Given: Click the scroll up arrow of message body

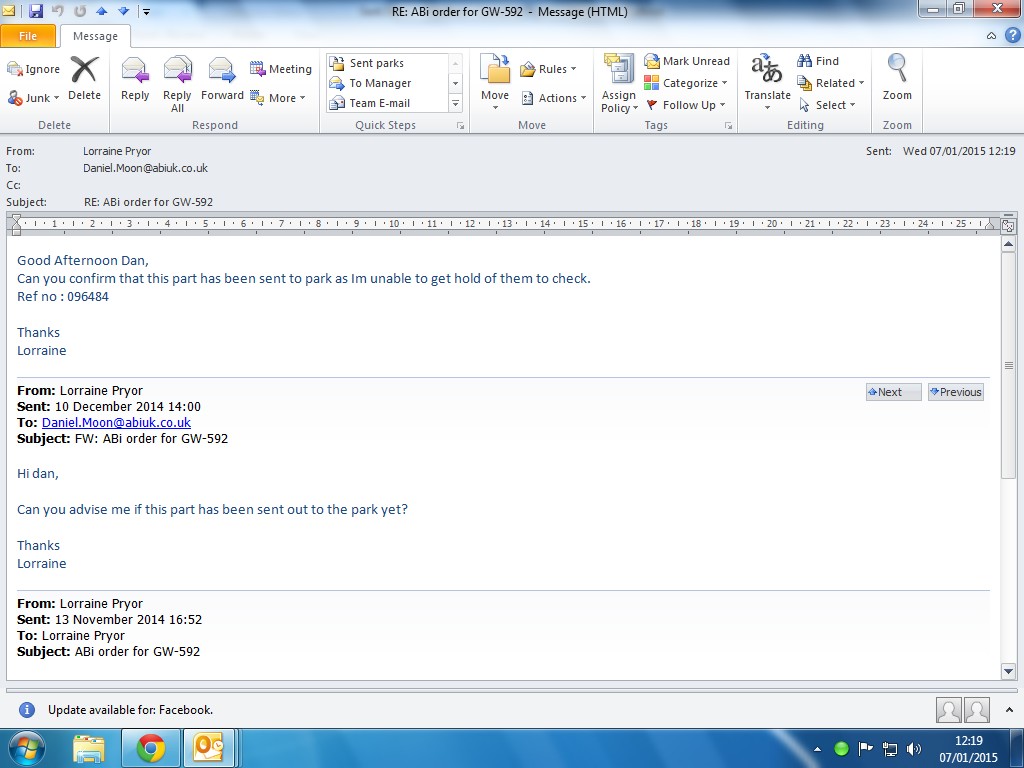Looking at the screenshot, I should tap(1008, 244).
